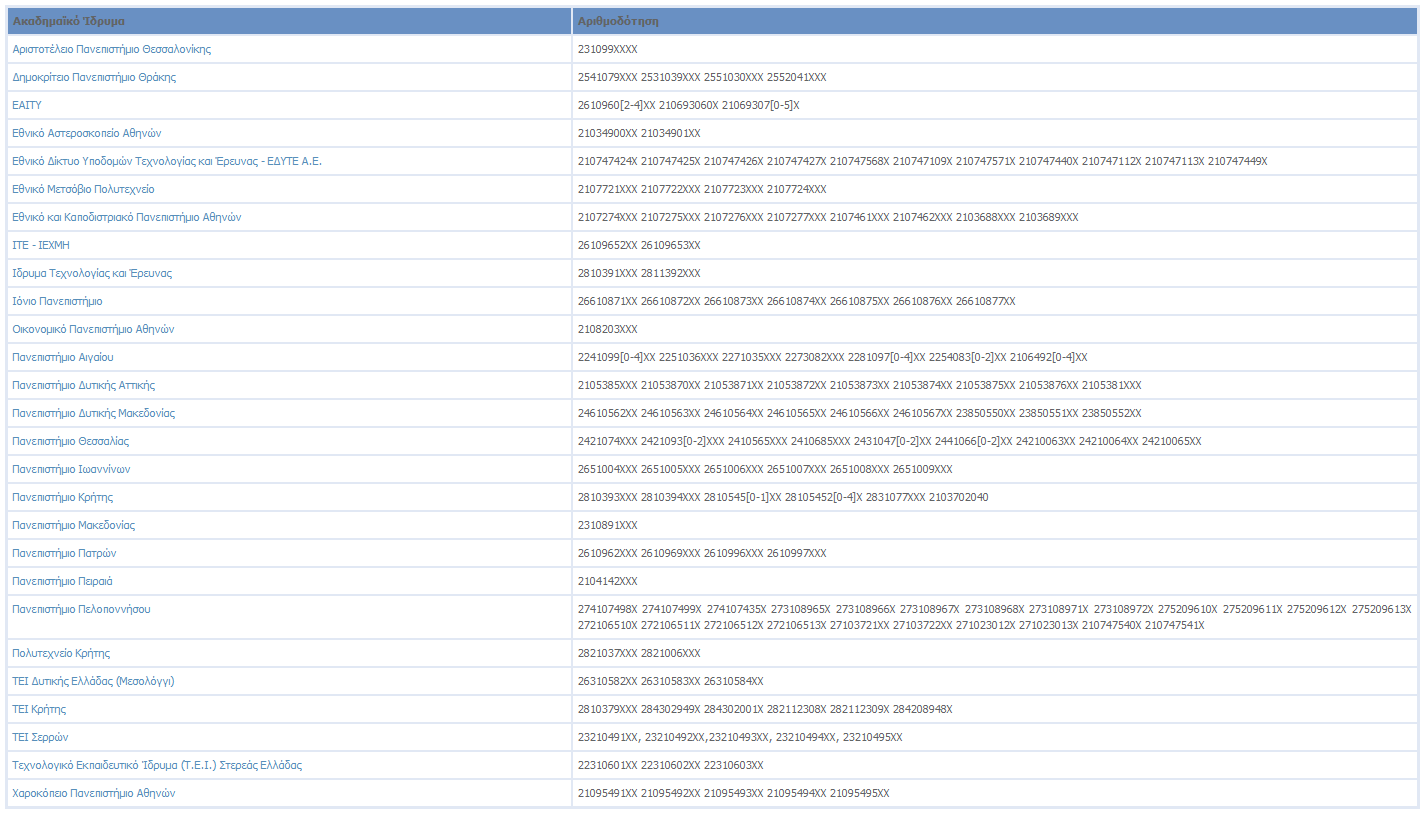Select cell 2810391XXX 2811392XXX
This screenshot has height=816, width=1428.
(995, 273)
